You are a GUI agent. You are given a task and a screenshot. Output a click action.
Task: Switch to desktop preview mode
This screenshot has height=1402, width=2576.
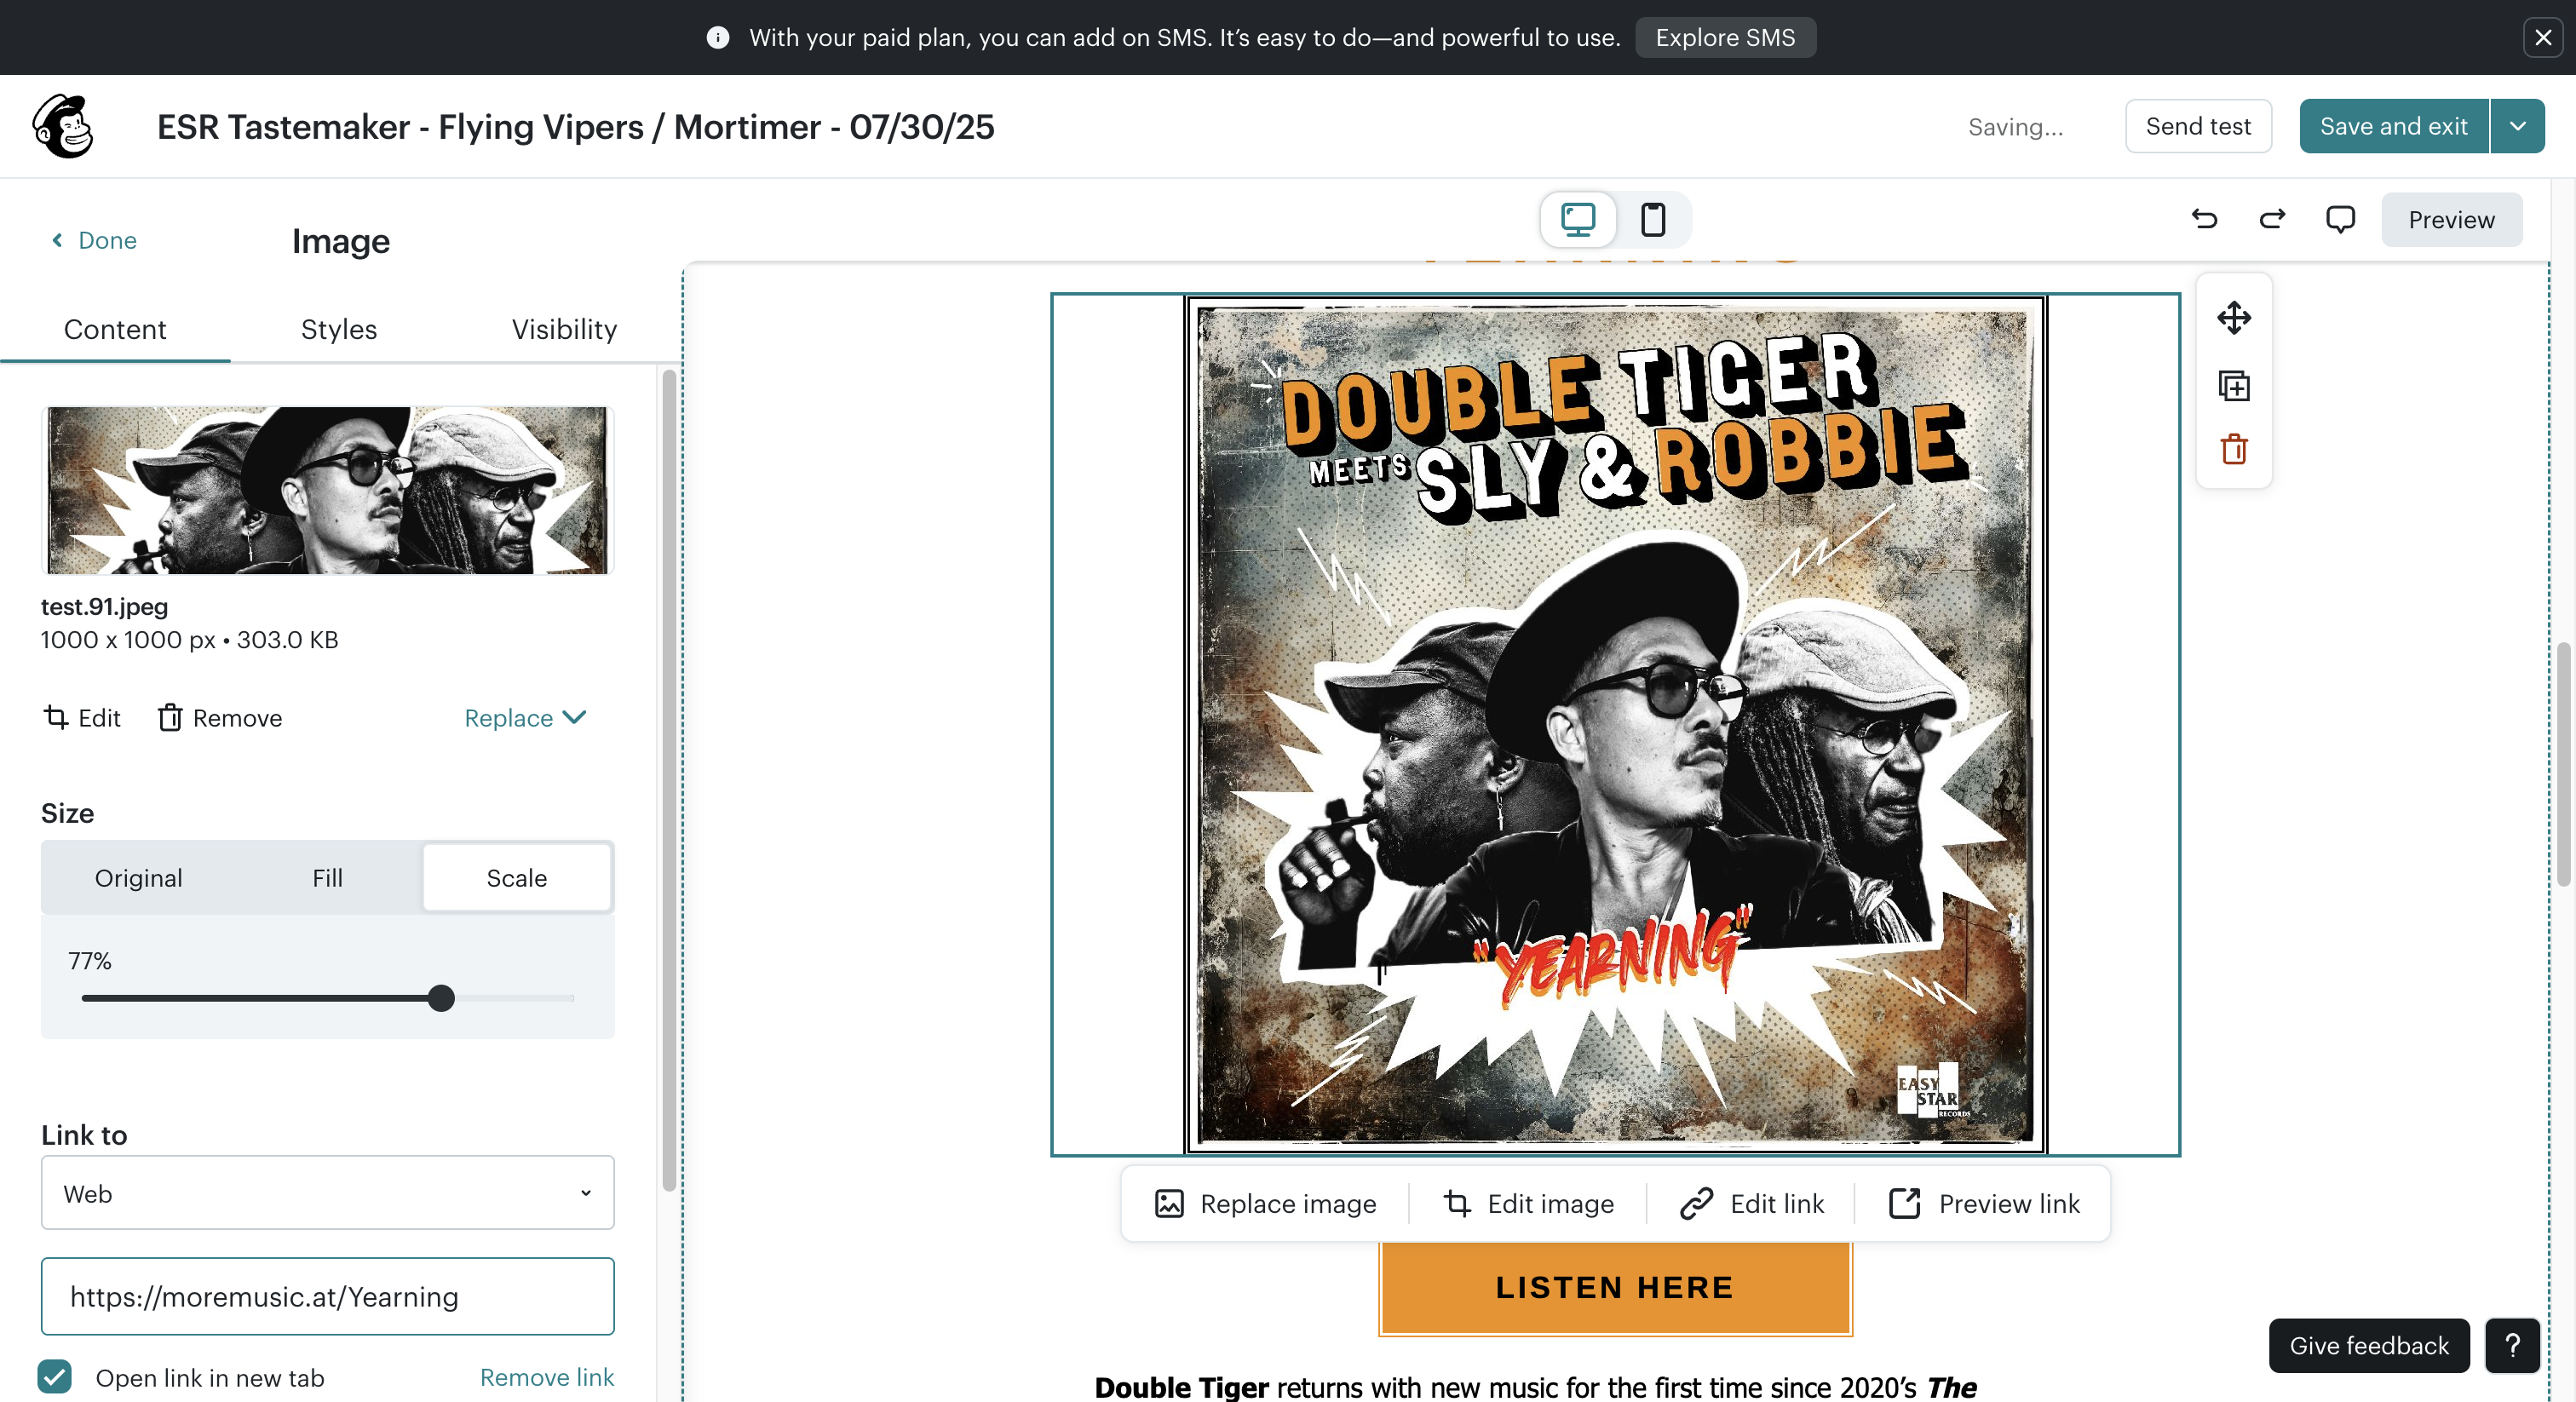1578,219
